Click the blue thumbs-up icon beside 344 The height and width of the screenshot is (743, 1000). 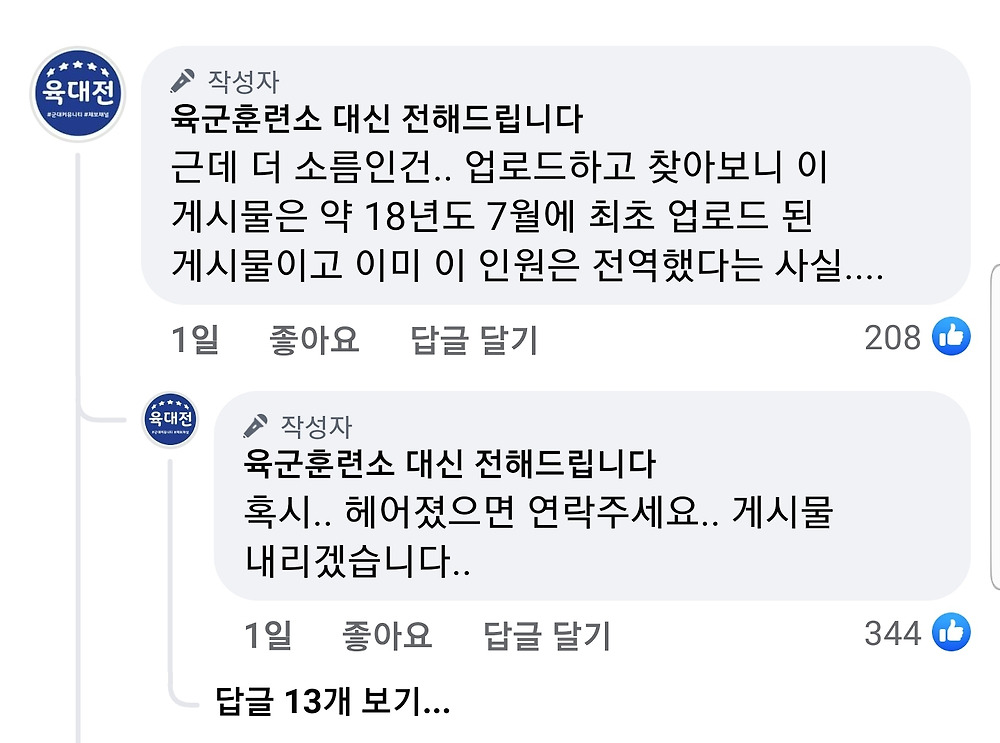(951, 632)
